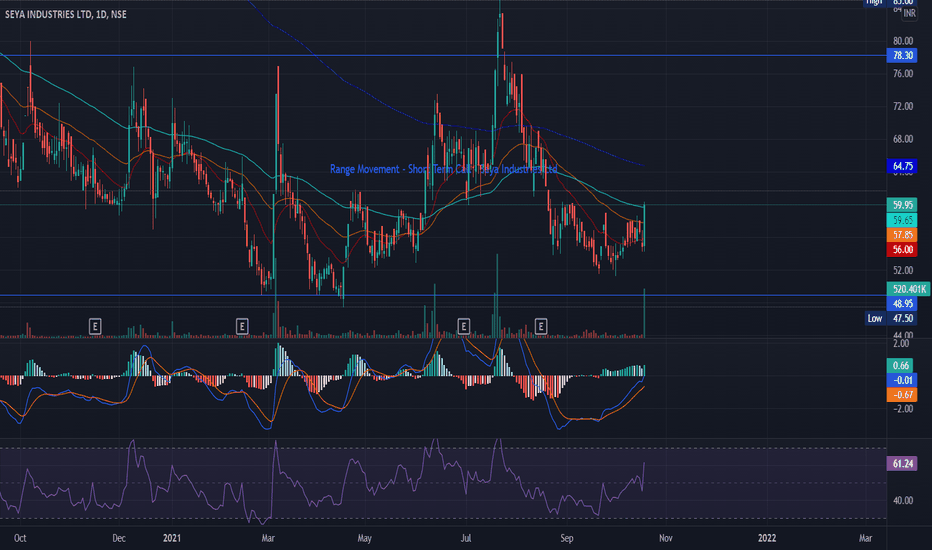
Task: Click the 520.401K volume label
Action: tap(908, 289)
